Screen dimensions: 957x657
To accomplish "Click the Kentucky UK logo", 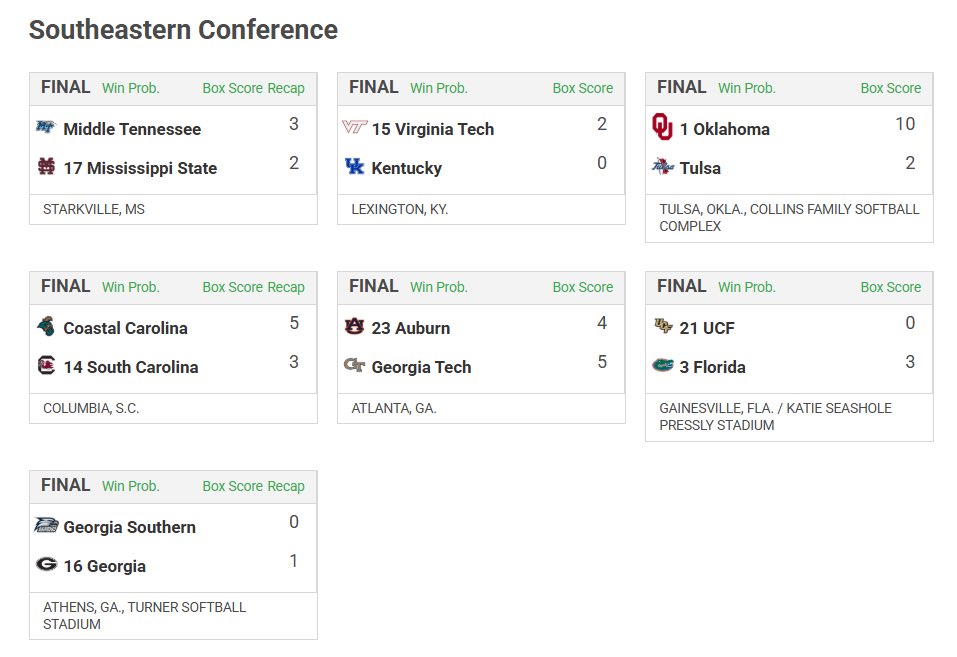I will pos(355,166).
